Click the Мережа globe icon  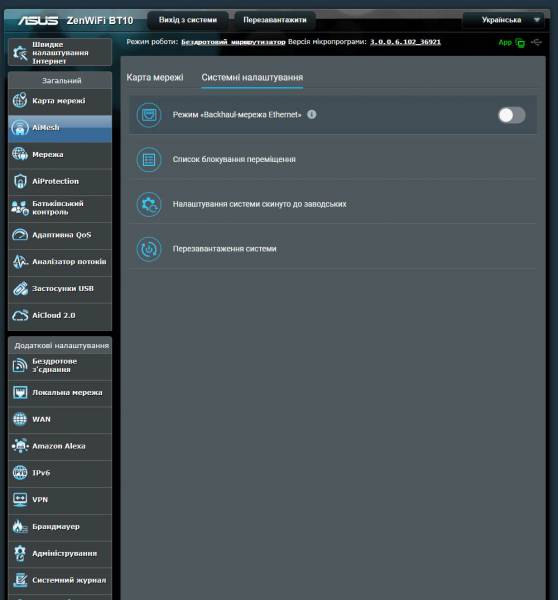[x=20, y=154]
